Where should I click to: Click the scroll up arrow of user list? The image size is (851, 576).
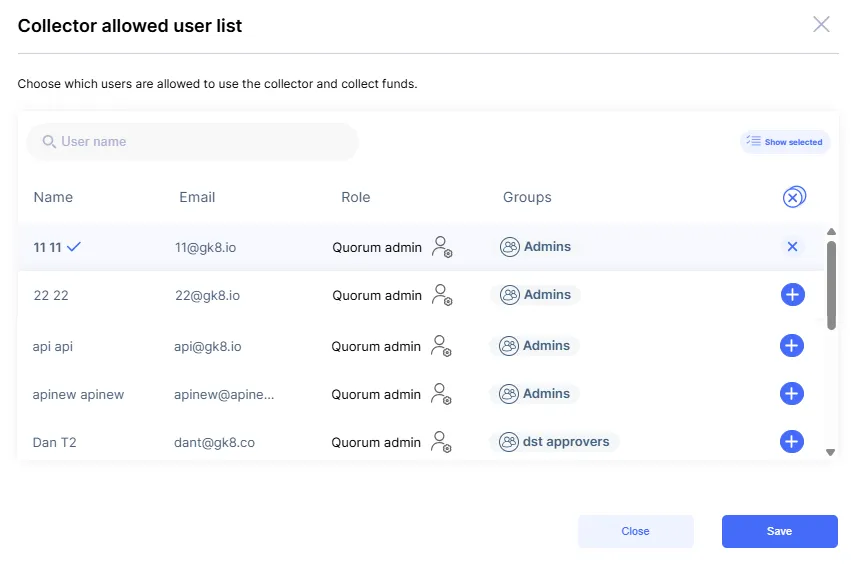[831, 232]
